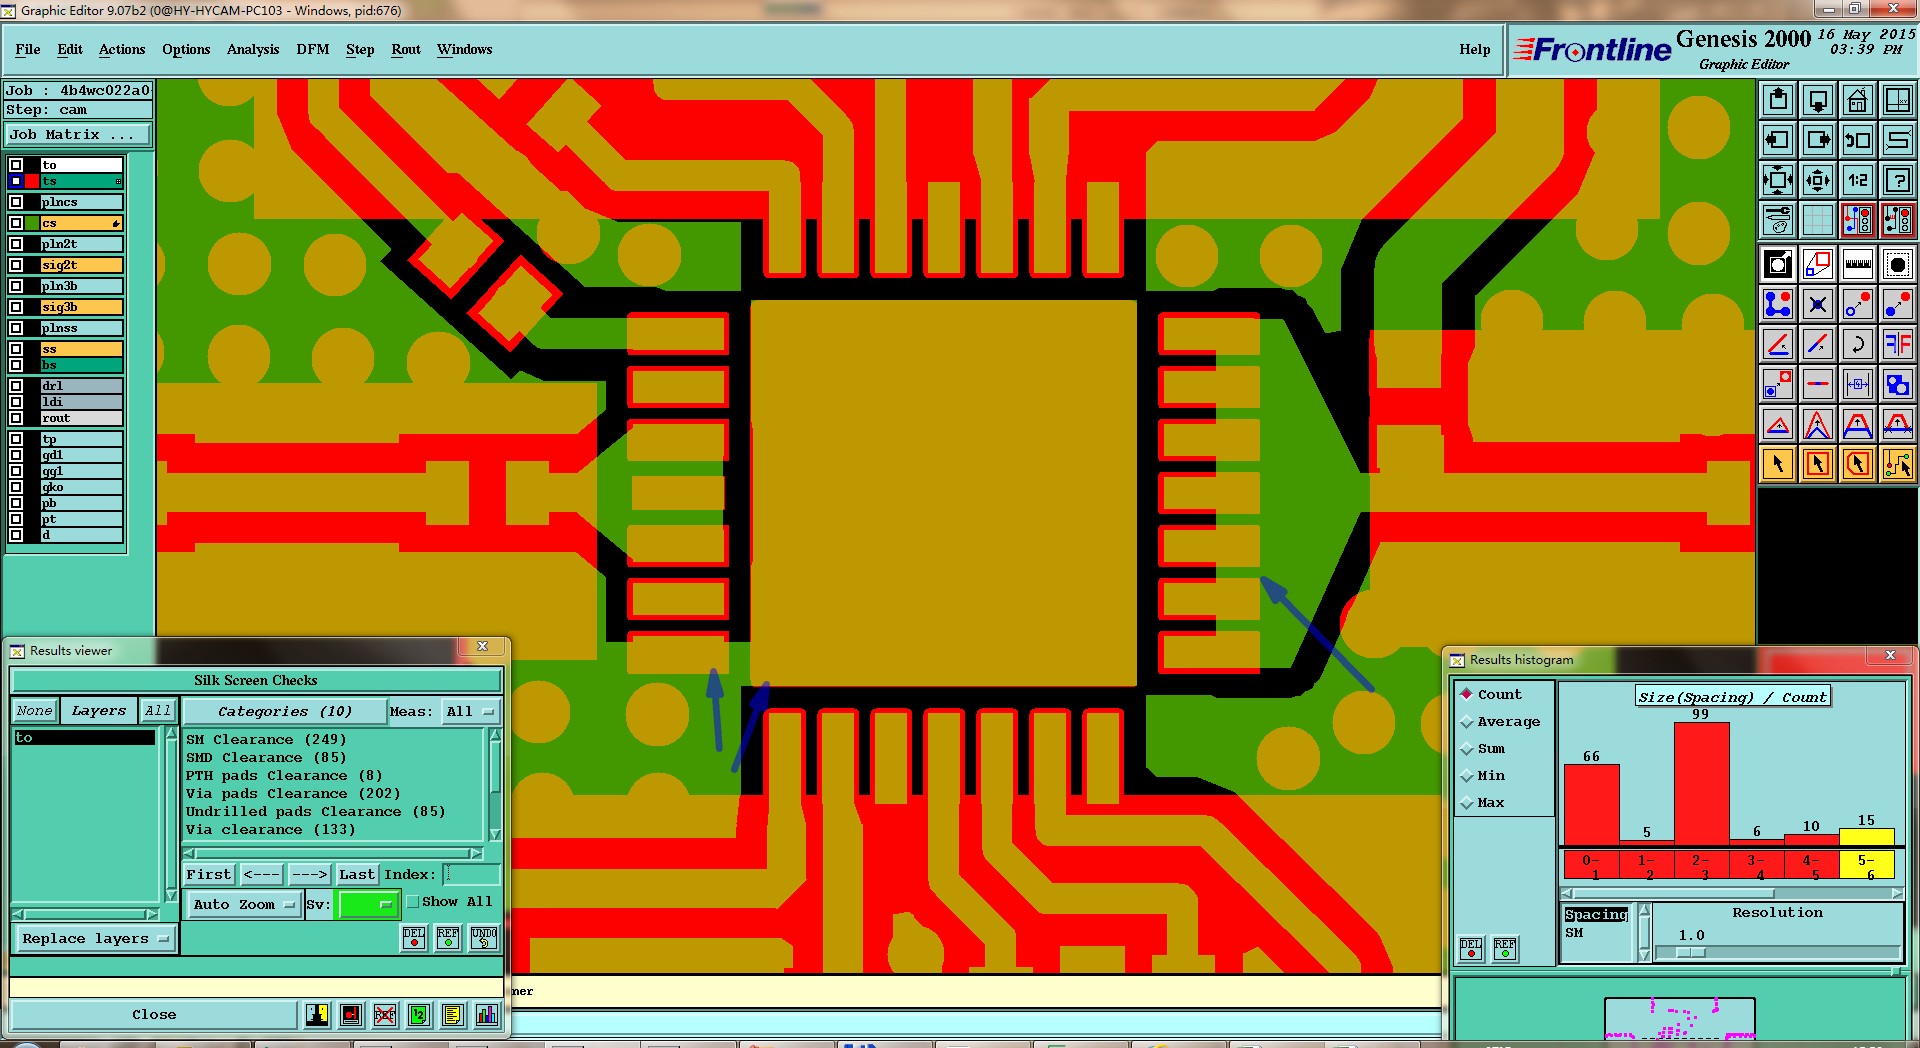The height and width of the screenshot is (1048, 1920).
Task: Select the rectangle selection arrow tool
Action: 1818,464
